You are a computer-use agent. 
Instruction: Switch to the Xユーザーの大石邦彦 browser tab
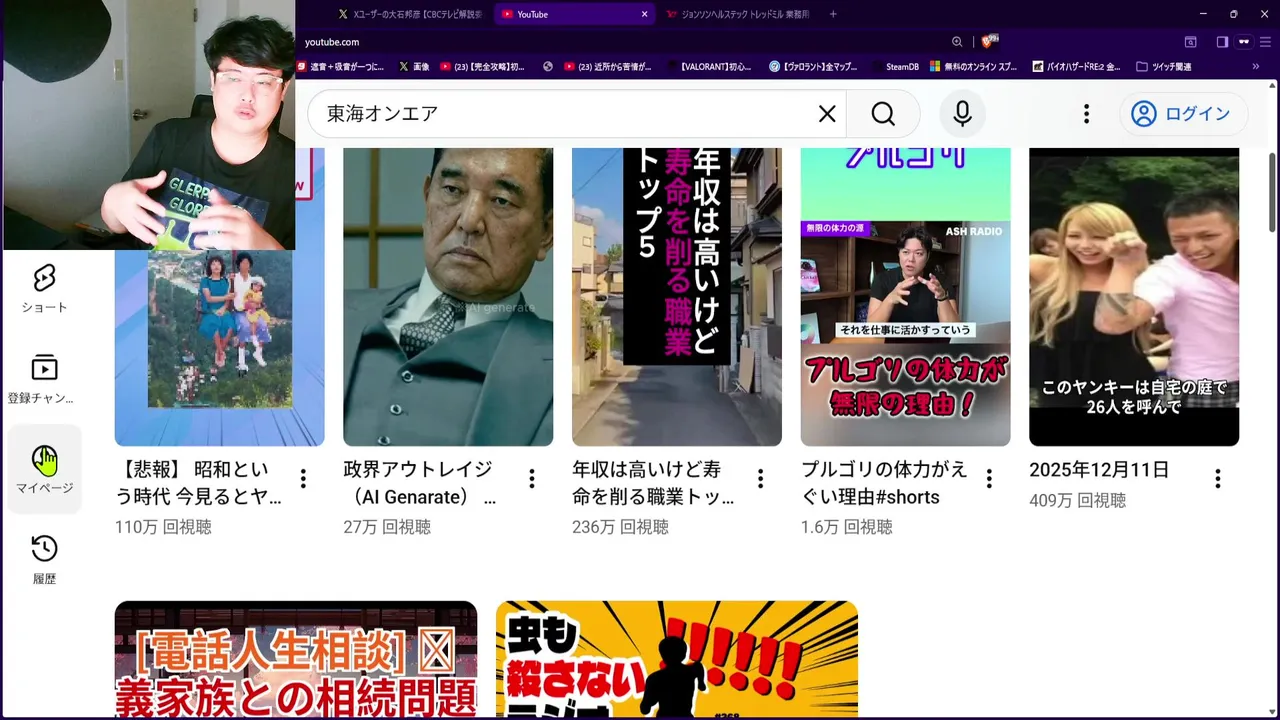pos(410,14)
